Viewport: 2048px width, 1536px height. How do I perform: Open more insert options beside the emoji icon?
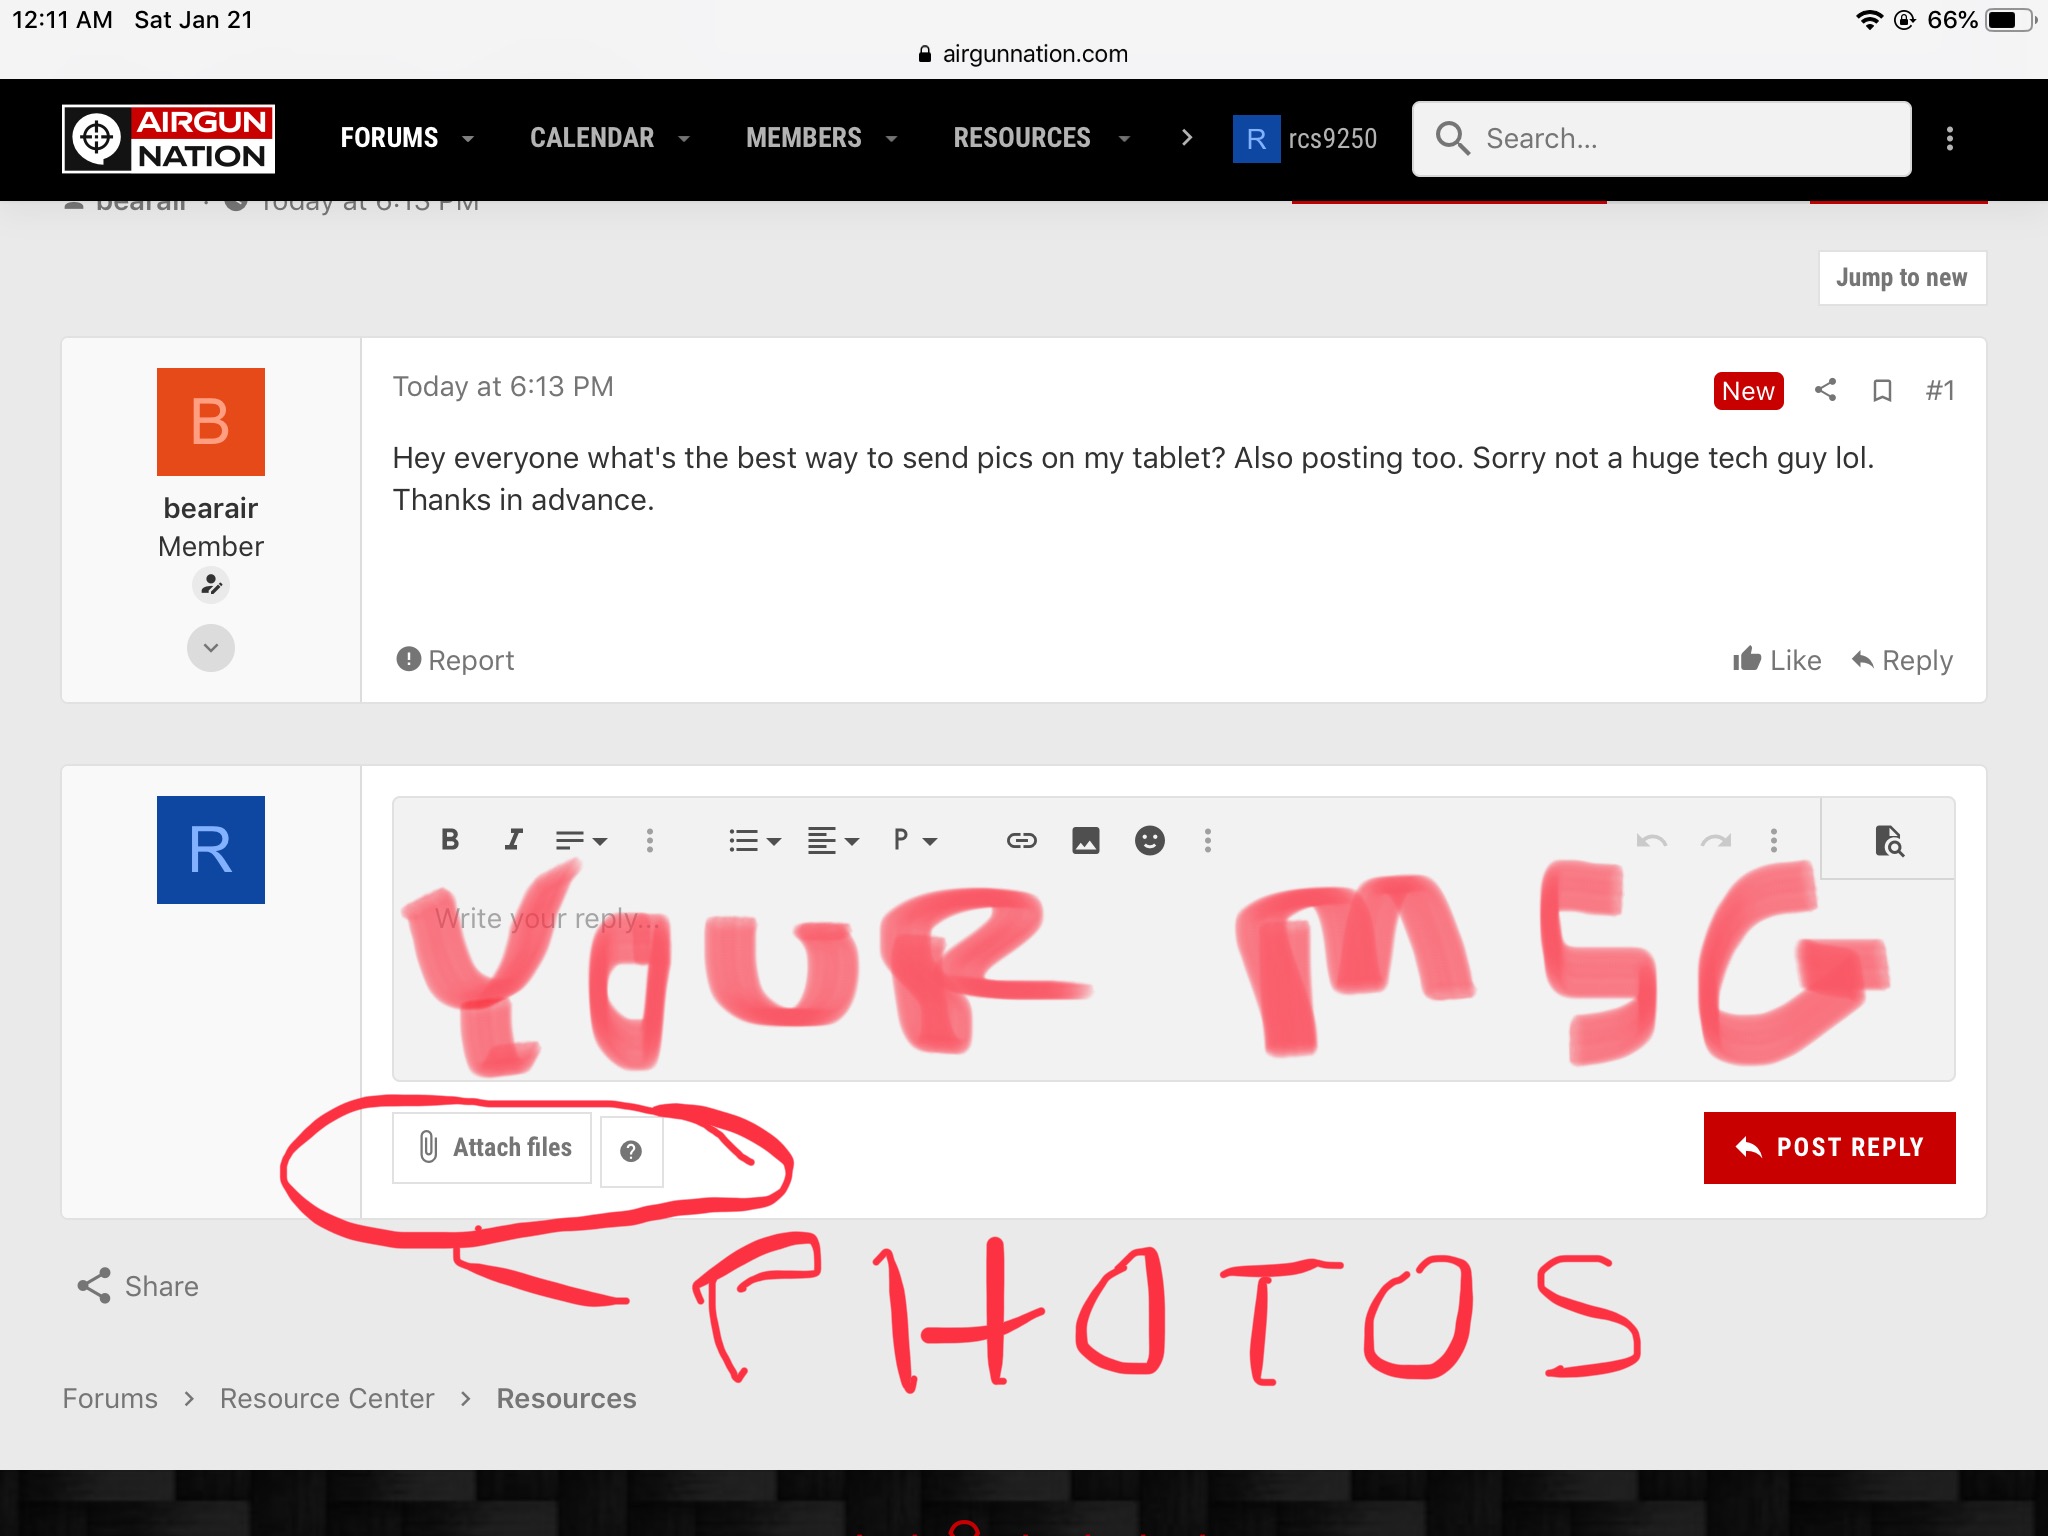coord(1208,840)
